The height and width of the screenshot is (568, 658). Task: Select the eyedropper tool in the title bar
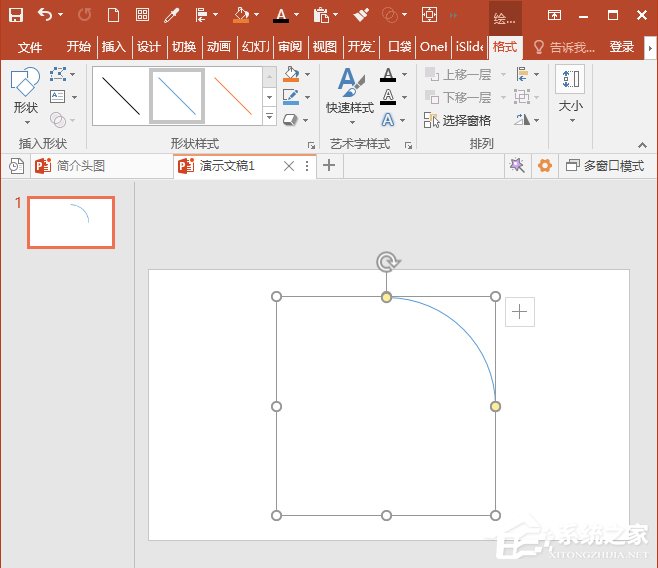pyautogui.click(x=171, y=15)
